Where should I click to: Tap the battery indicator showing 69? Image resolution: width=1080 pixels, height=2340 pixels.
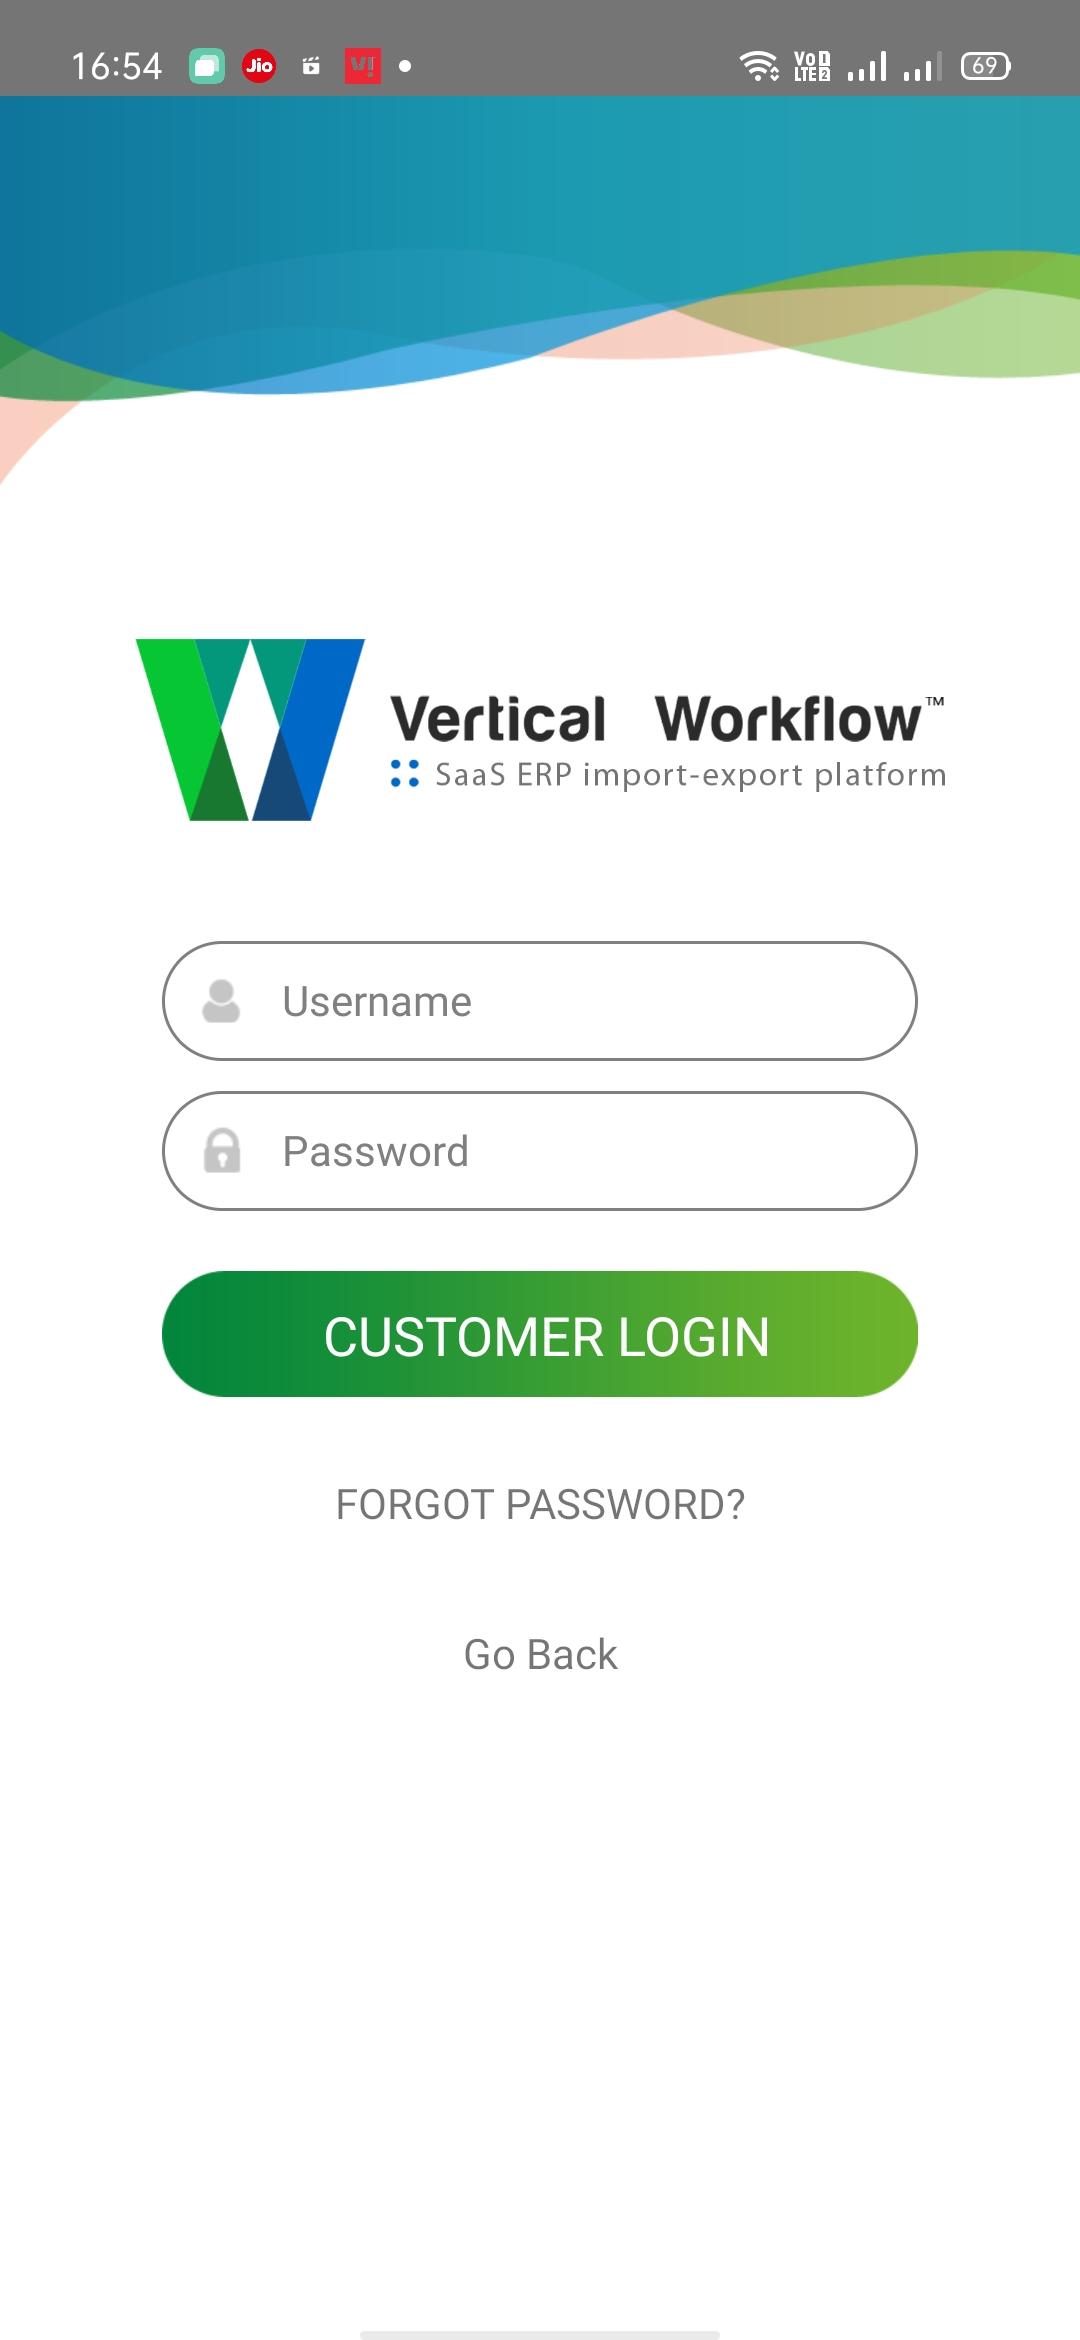(986, 66)
